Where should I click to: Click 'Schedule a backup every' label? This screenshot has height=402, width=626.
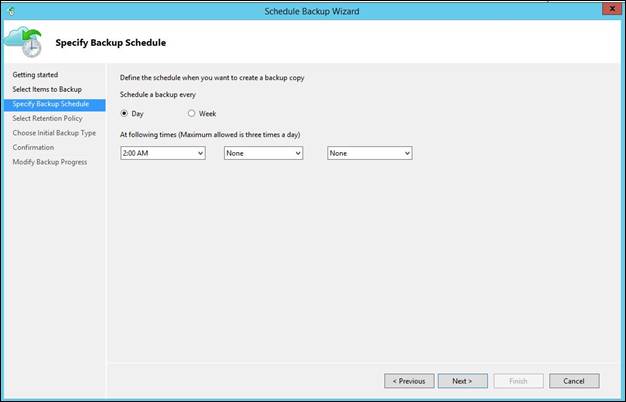click(x=158, y=95)
